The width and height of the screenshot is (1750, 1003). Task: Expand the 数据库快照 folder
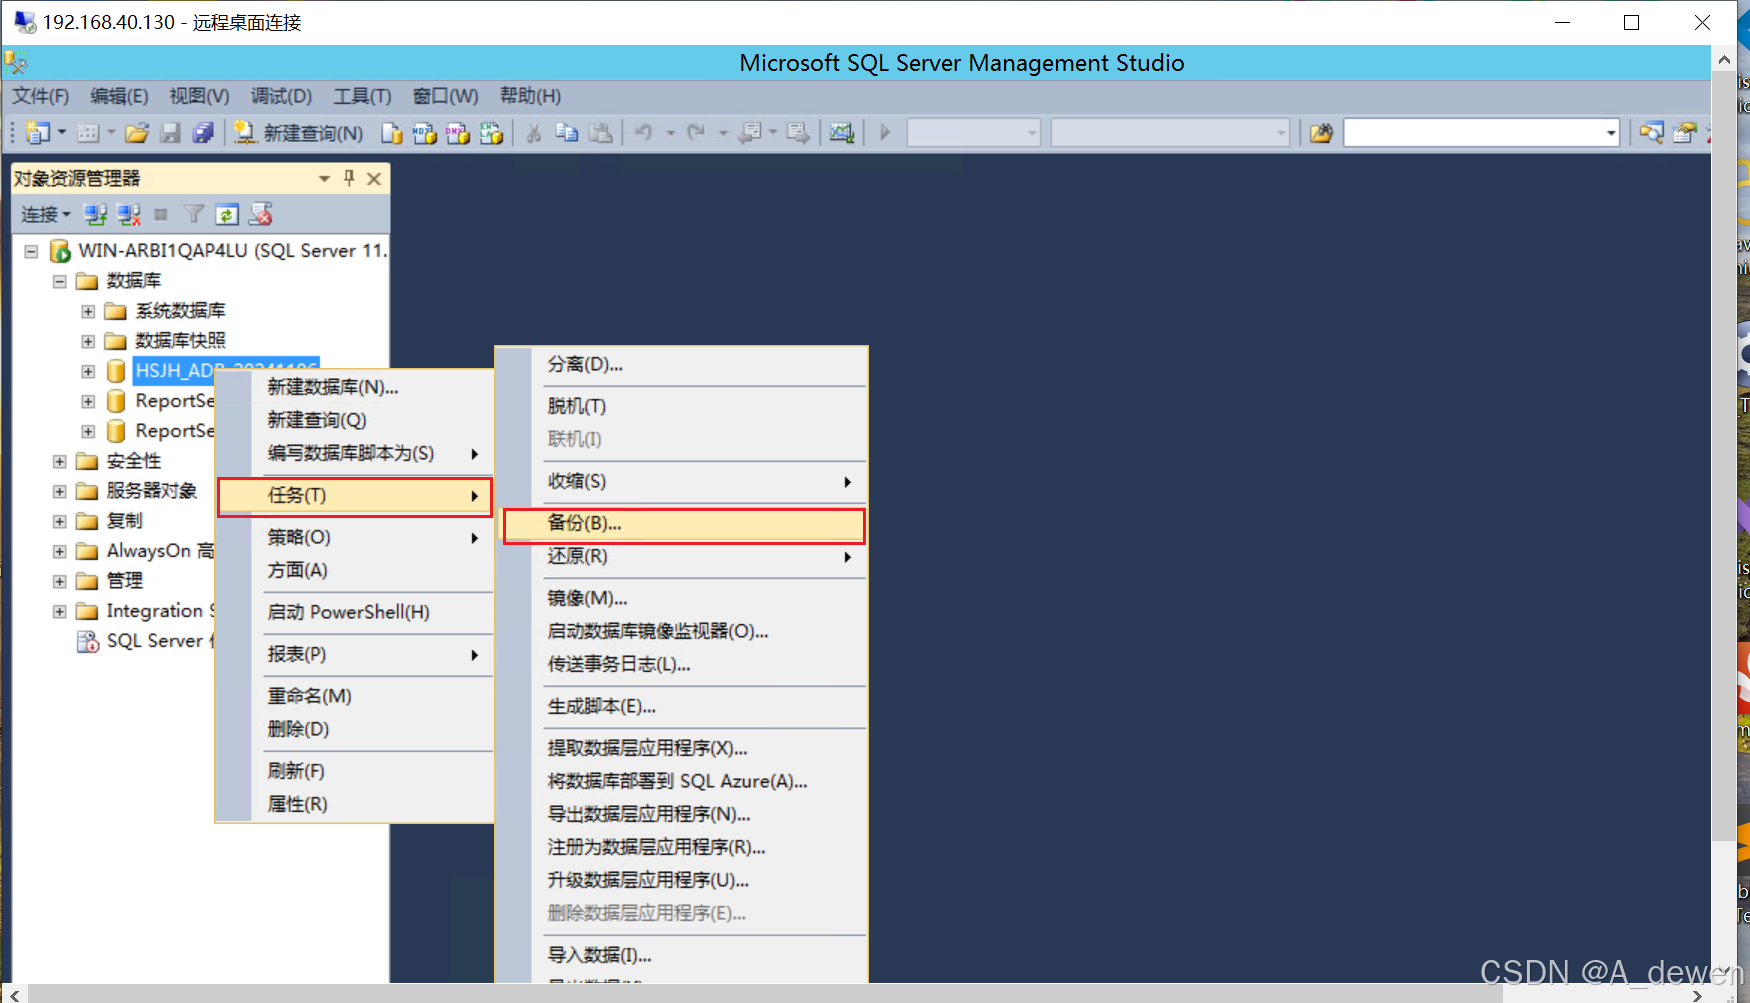point(88,341)
